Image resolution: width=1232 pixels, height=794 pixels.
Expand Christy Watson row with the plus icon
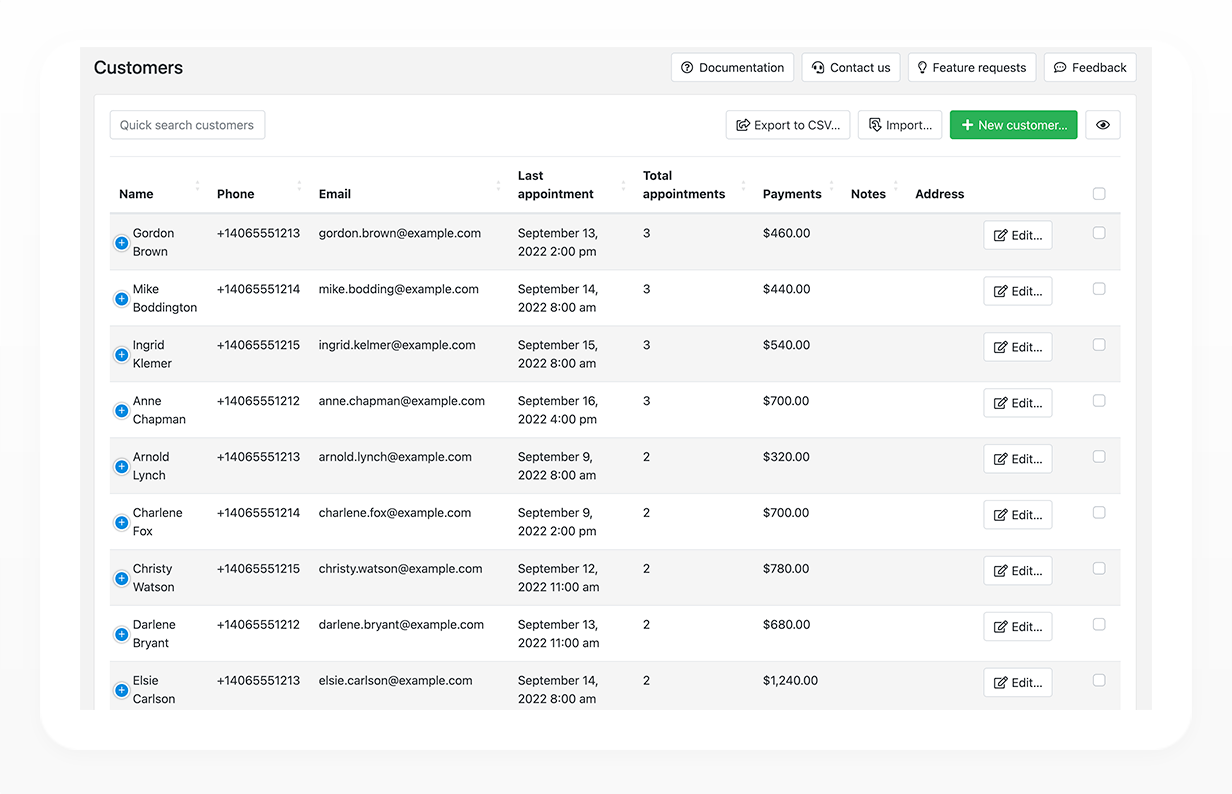click(121, 579)
